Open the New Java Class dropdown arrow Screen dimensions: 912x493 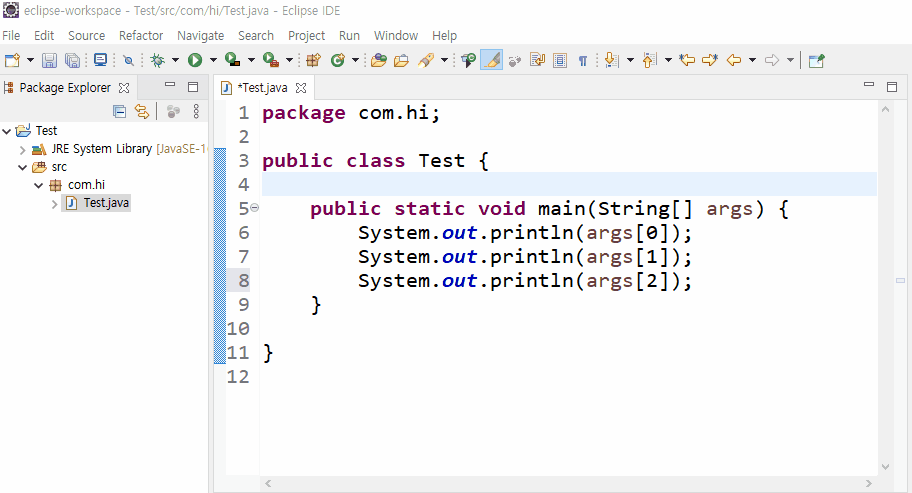355,60
